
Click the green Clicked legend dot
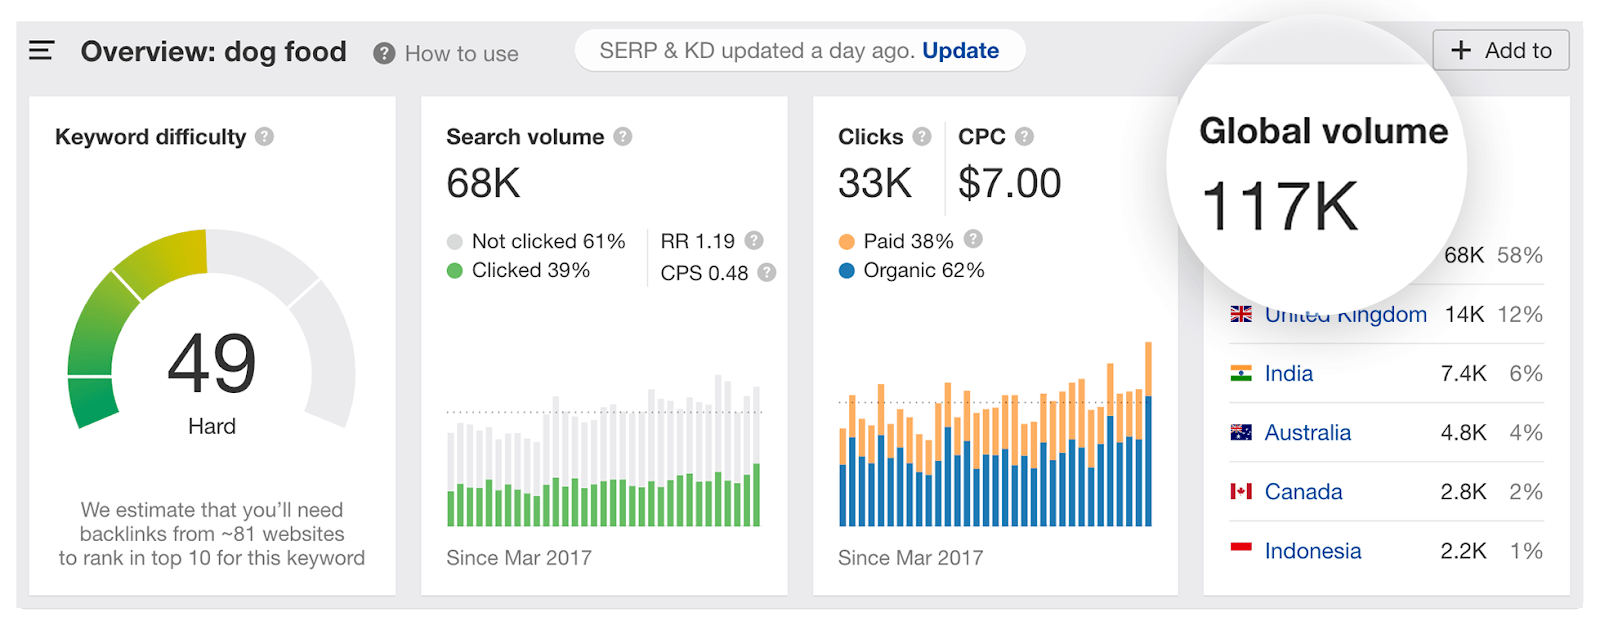point(455,271)
